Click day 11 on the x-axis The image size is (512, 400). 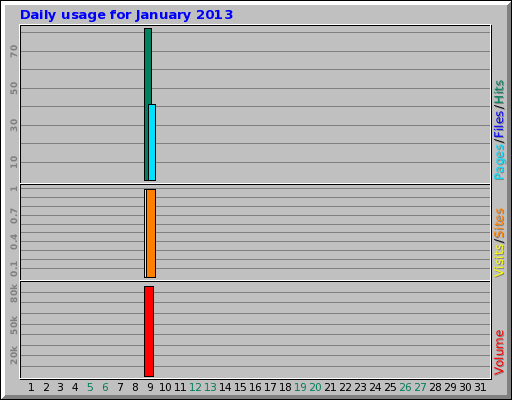(x=180, y=387)
